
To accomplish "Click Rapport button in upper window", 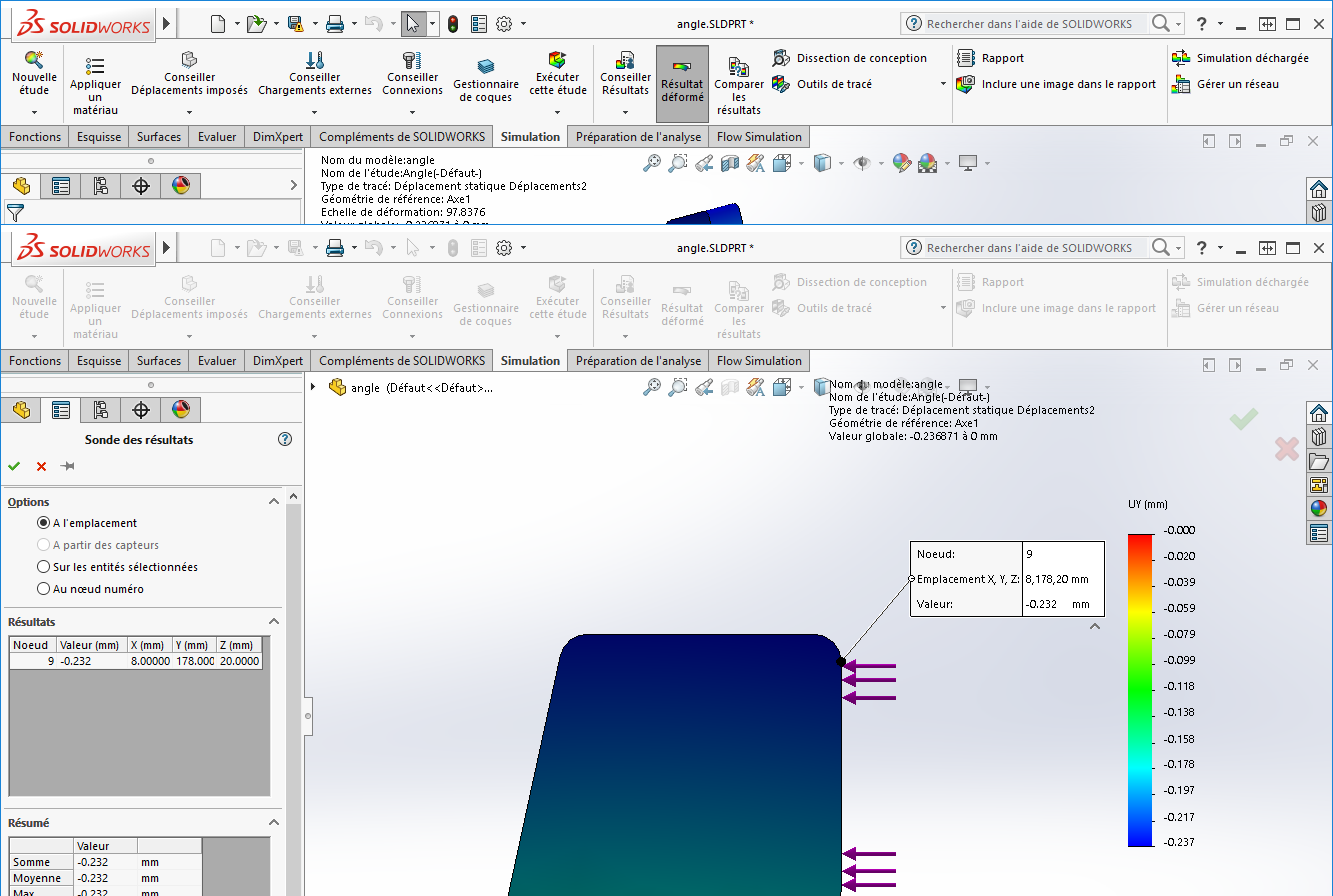I will click(990, 58).
